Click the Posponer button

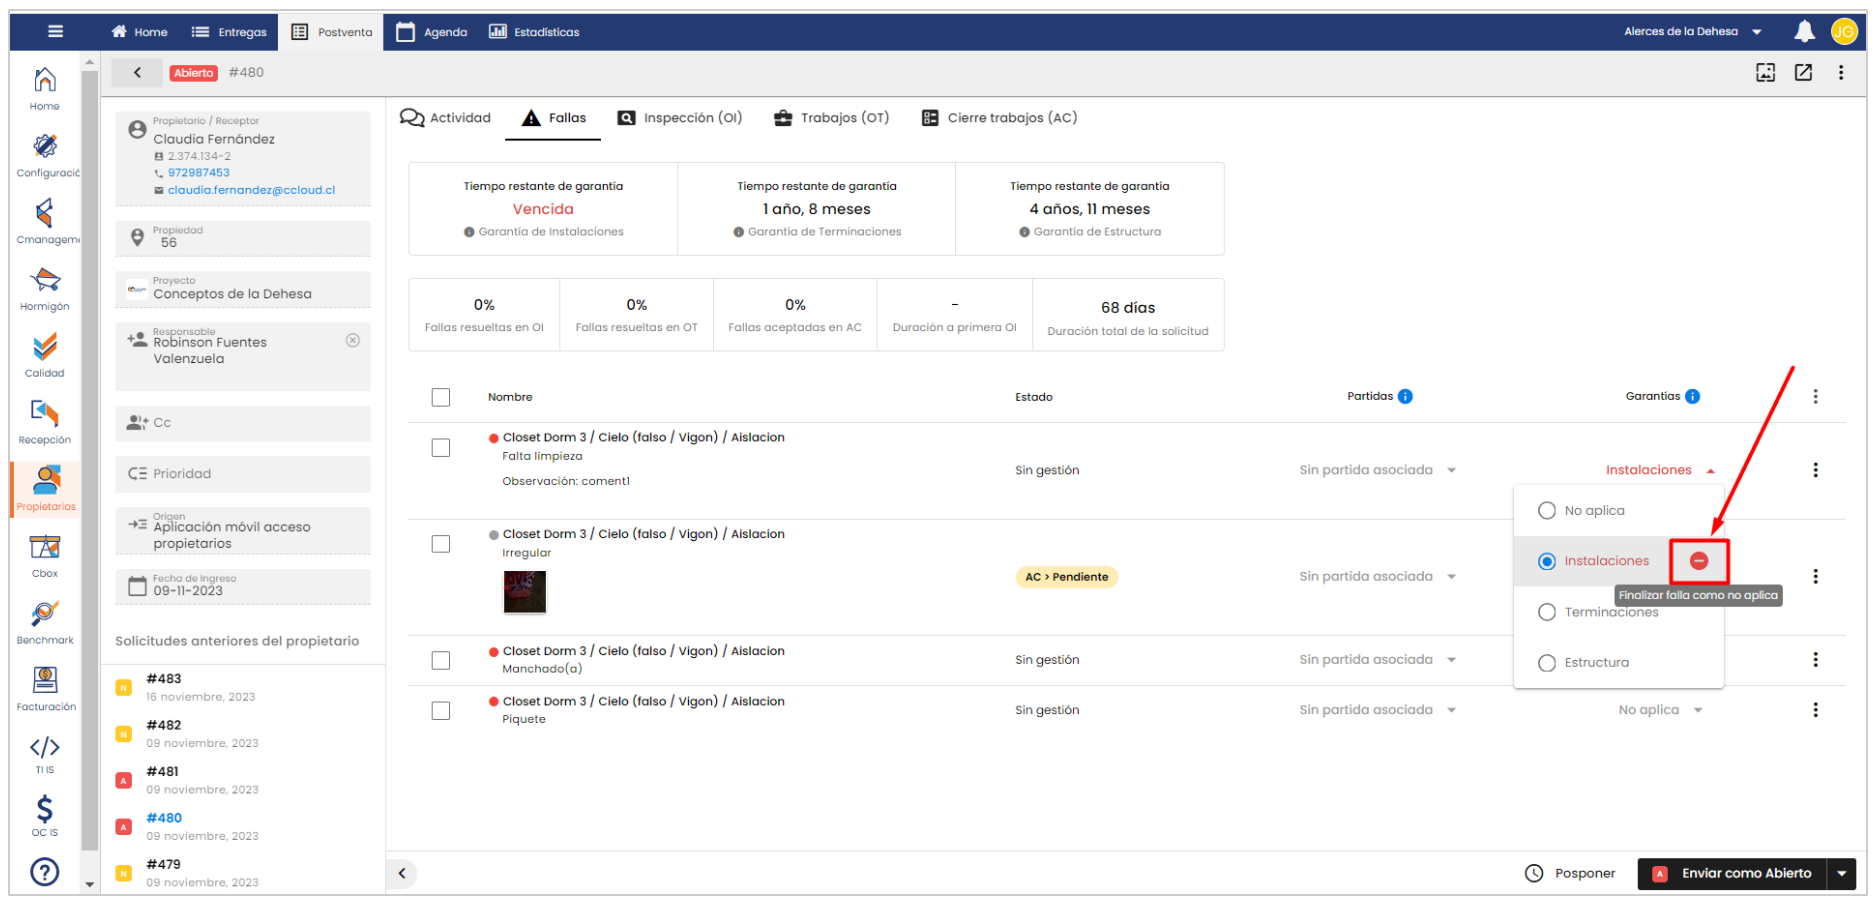1570,873
